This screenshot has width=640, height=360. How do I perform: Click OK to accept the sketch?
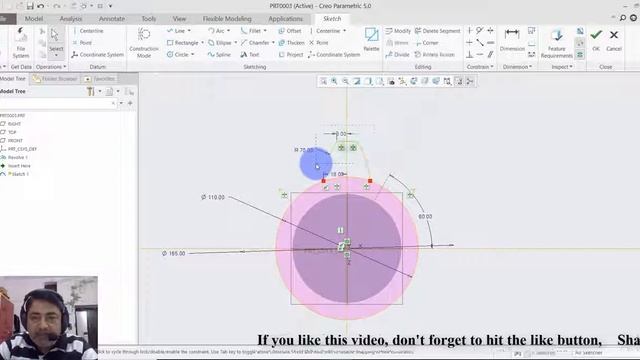[x=596, y=40]
